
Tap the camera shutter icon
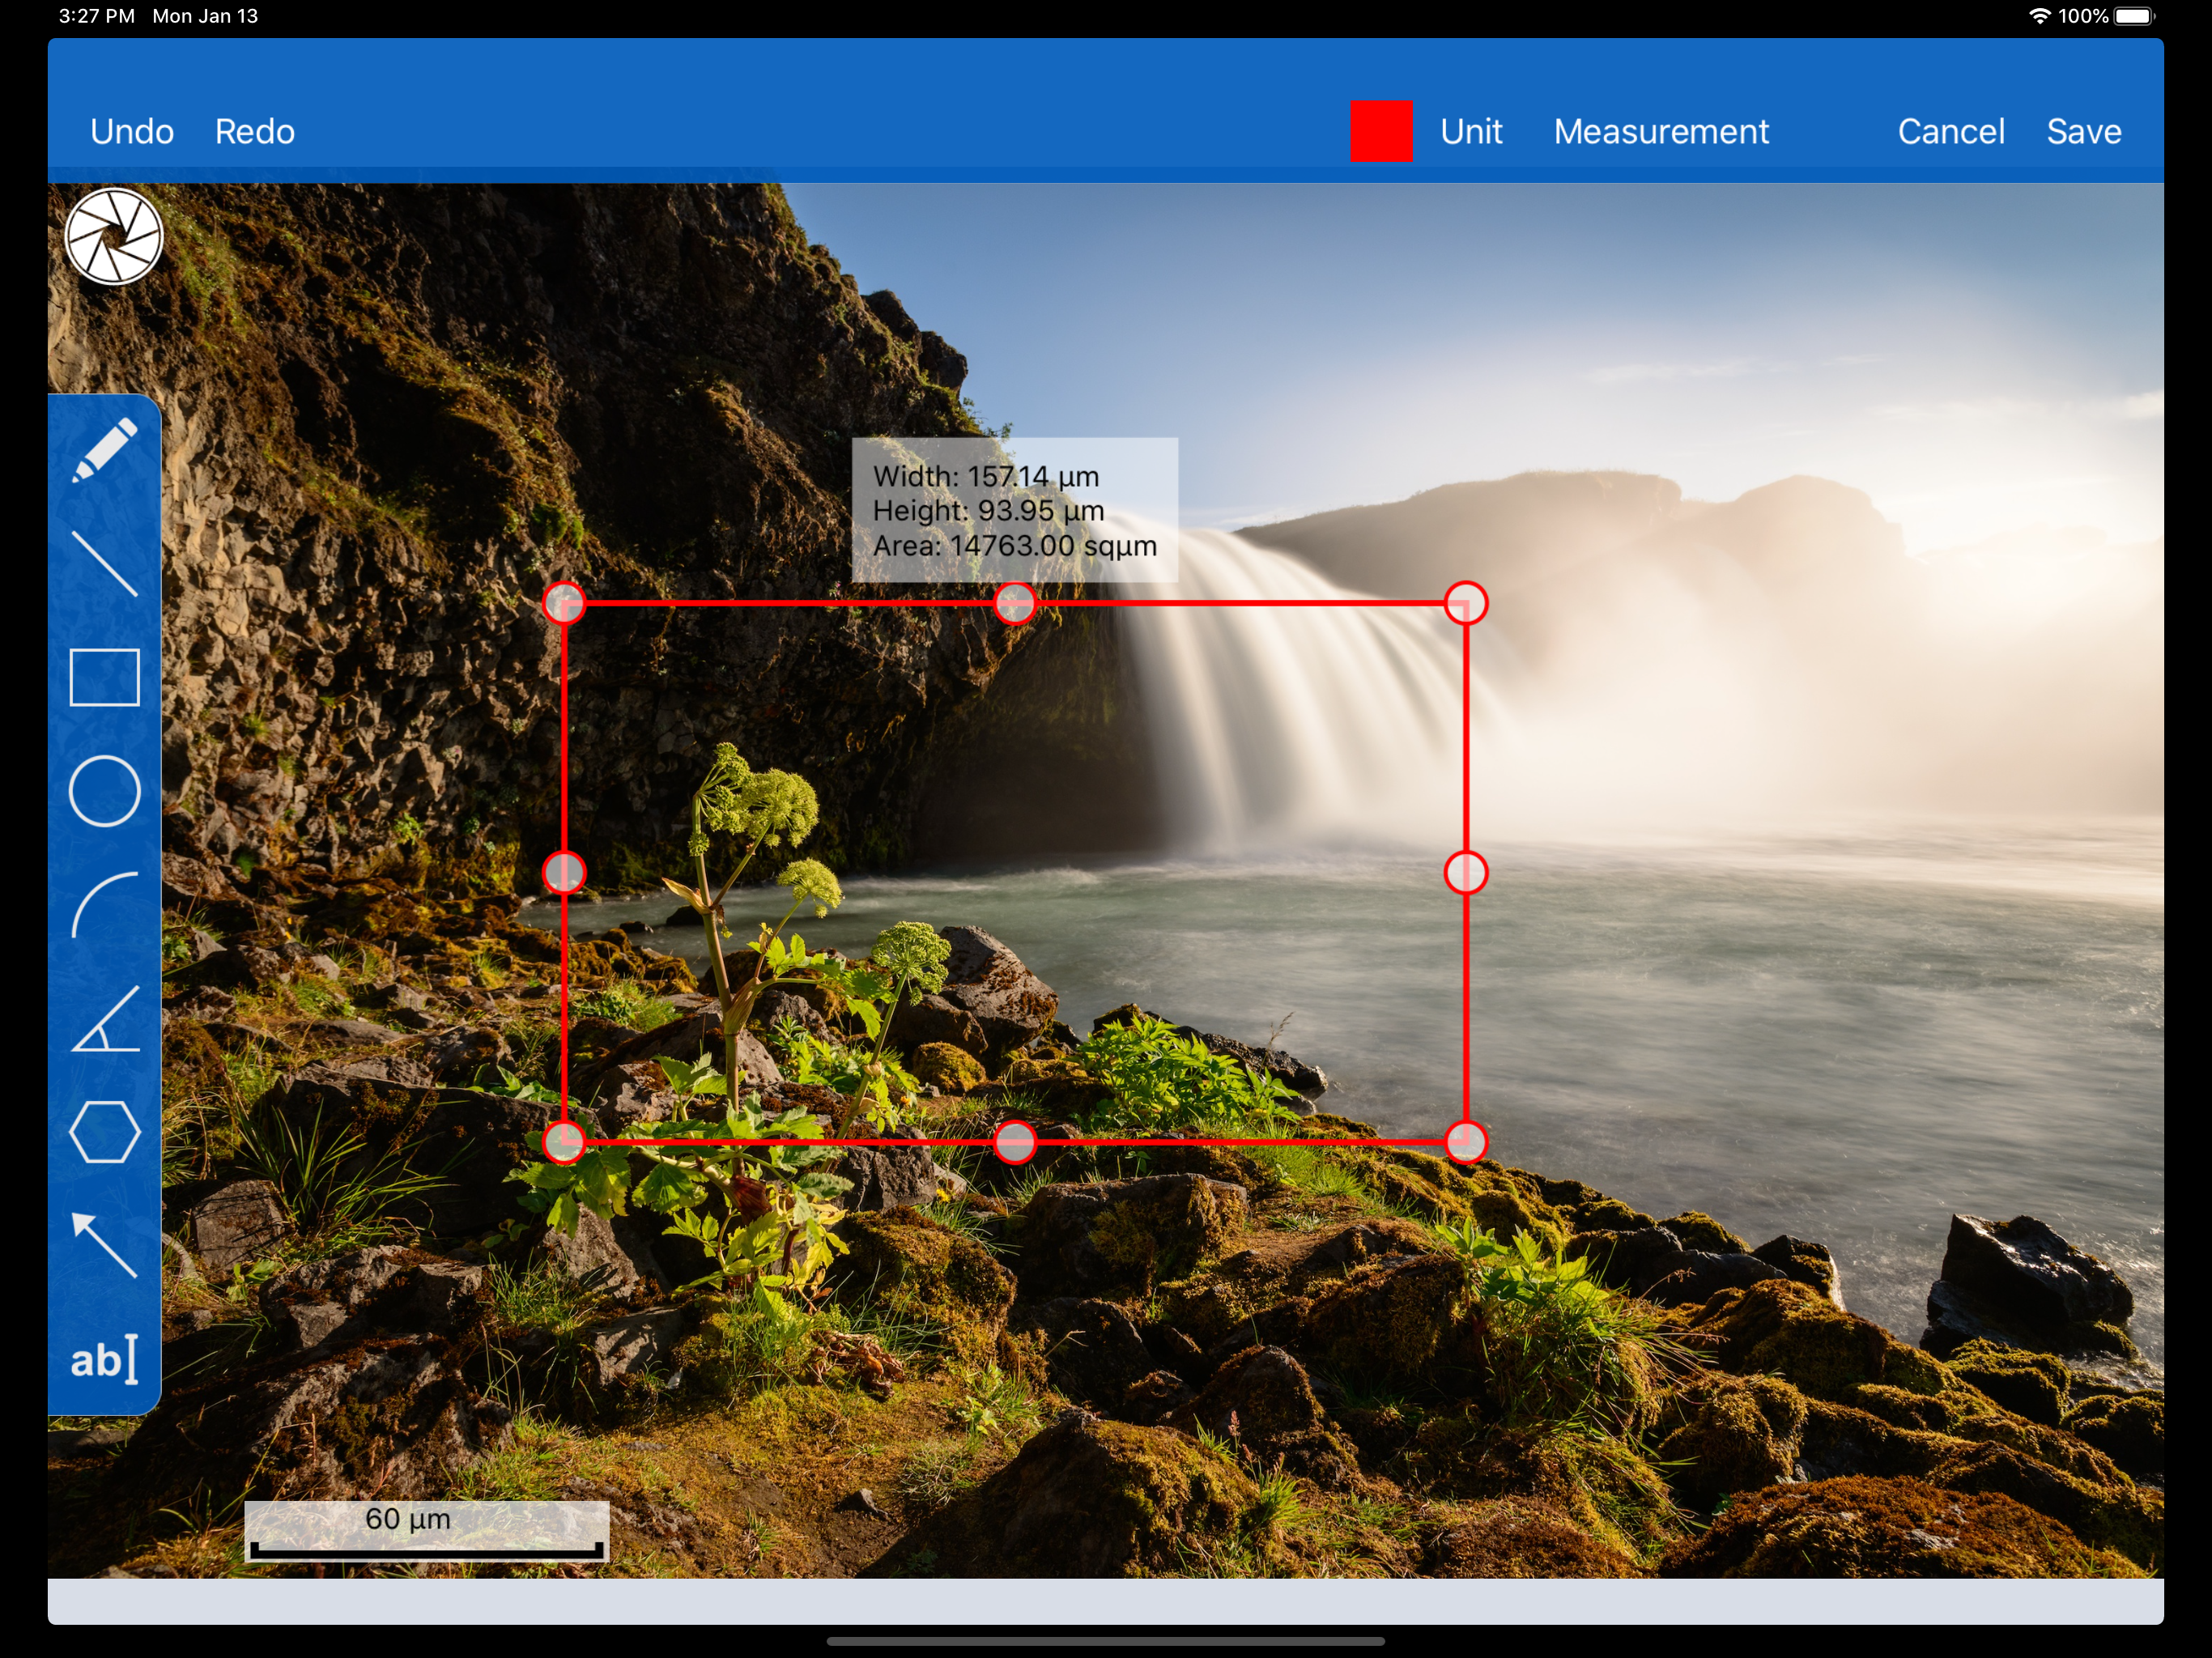[x=114, y=237]
